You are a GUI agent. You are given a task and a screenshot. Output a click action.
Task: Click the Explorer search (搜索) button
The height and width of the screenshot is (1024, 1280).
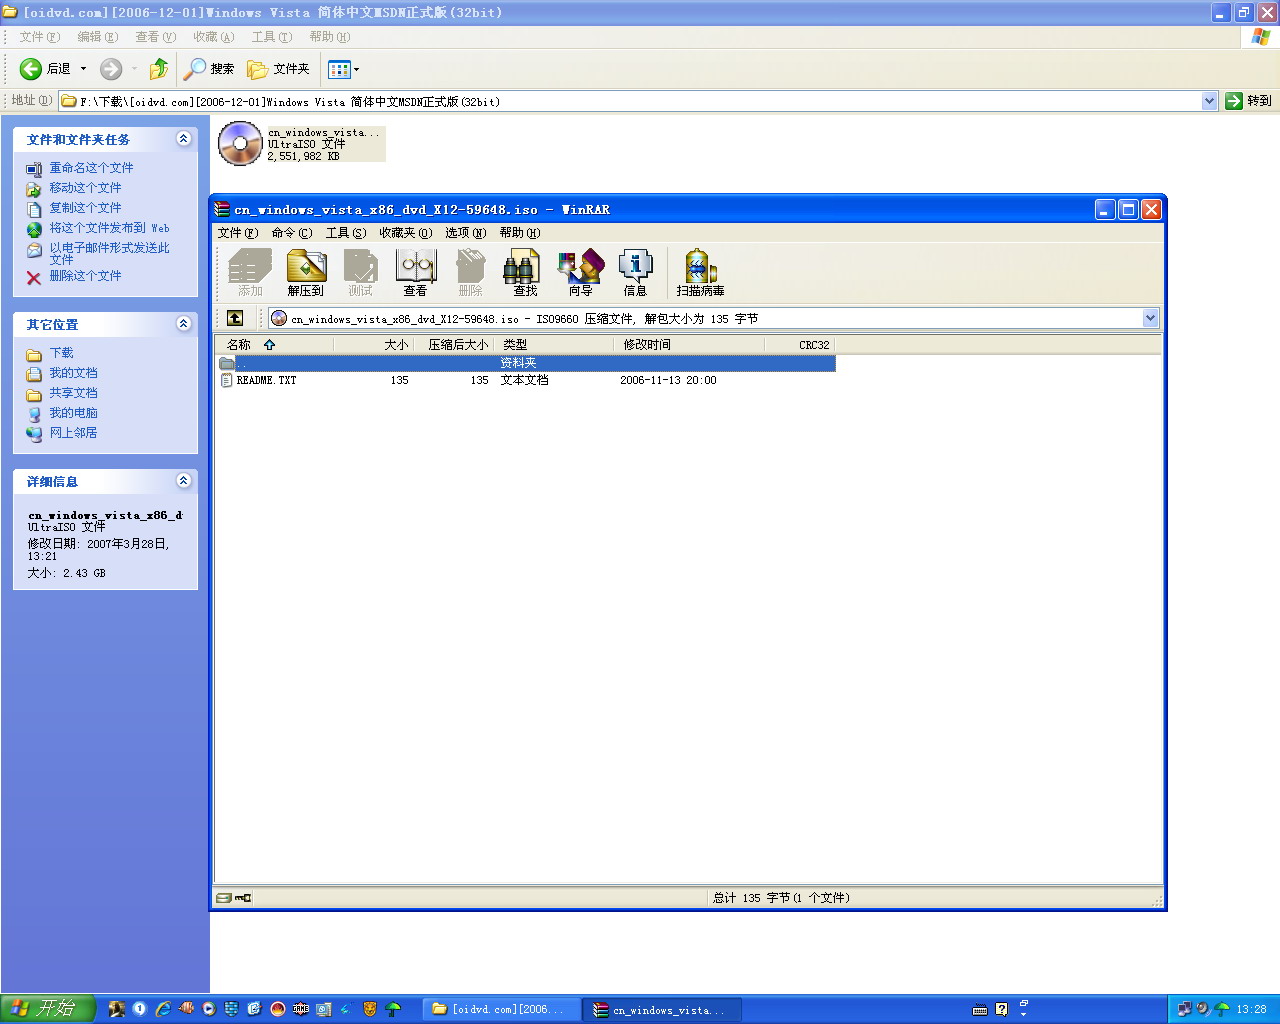coord(210,69)
